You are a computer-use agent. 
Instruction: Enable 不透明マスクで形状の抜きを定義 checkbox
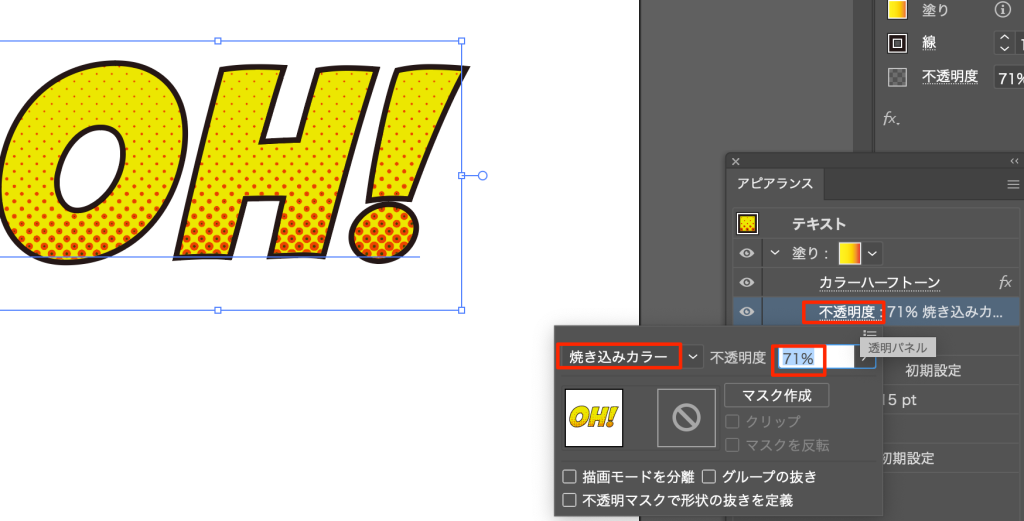(570, 500)
